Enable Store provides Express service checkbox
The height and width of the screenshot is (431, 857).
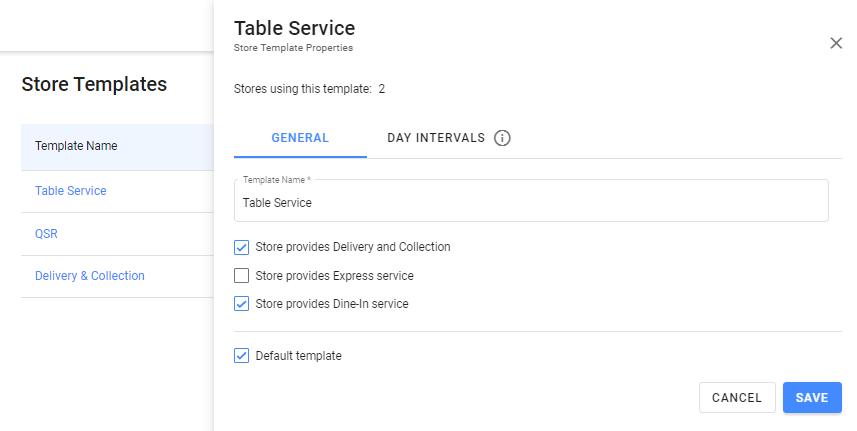(241, 276)
